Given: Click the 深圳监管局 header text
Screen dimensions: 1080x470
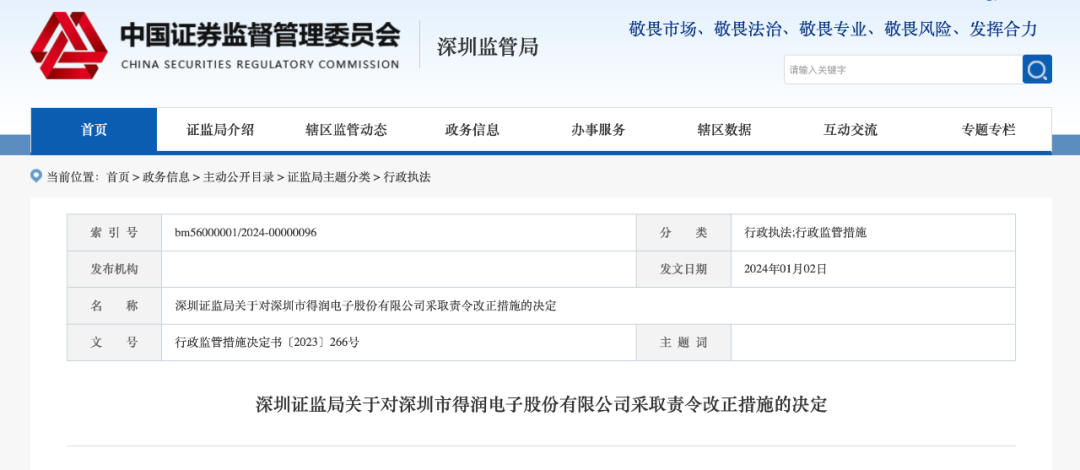Looking at the screenshot, I should point(488,47).
